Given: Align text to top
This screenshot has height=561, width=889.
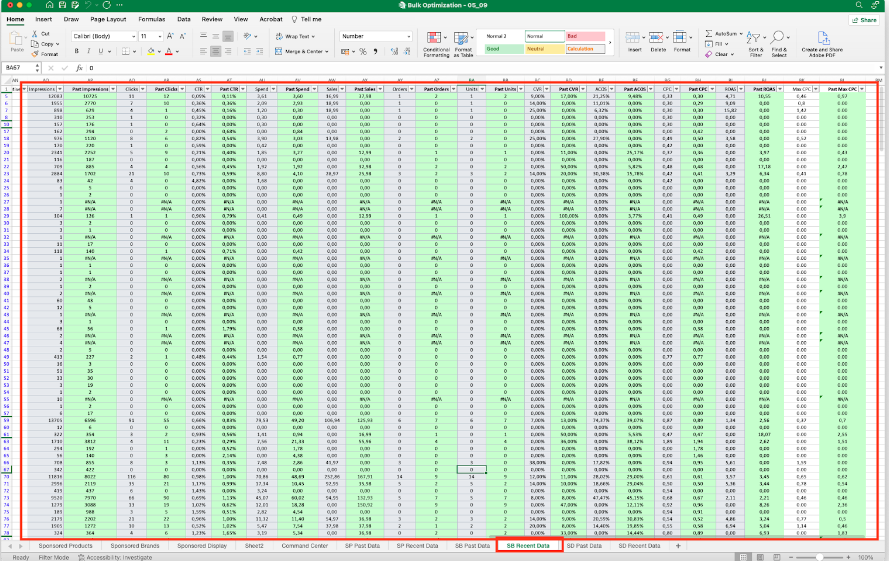Looking at the screenshot, I should tap(203, 36).
